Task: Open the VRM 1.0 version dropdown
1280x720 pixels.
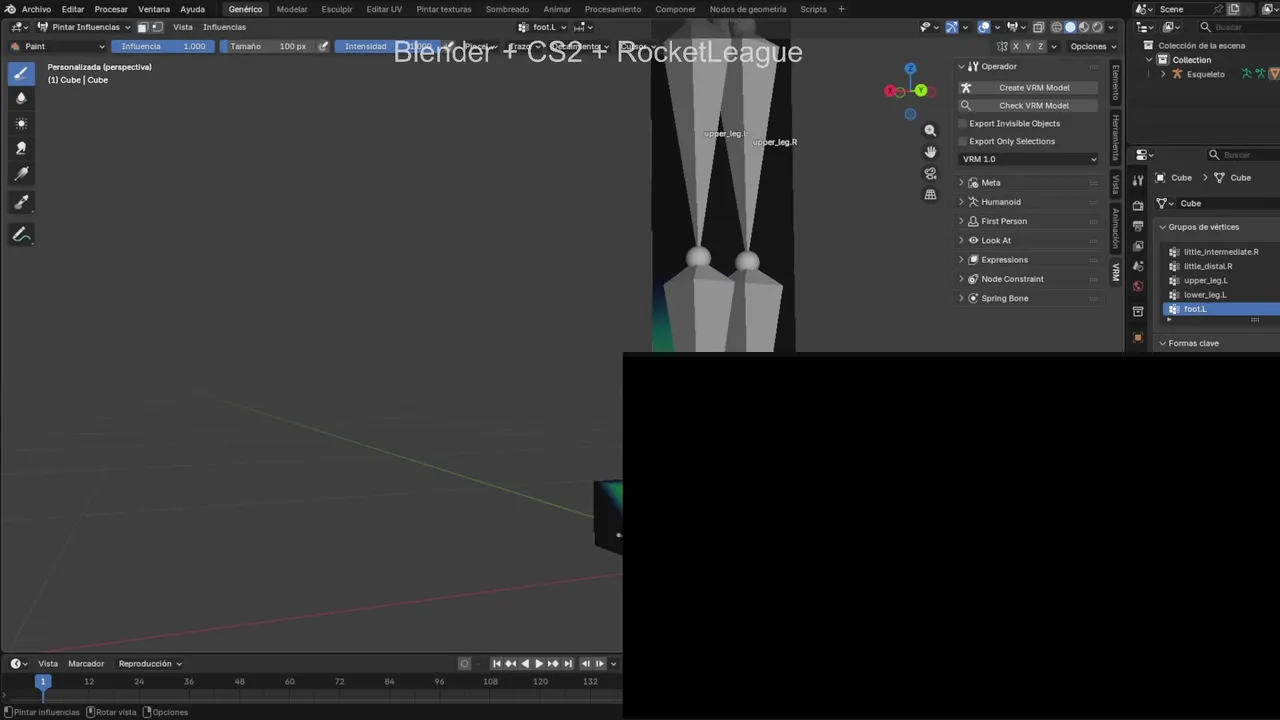Action: 1029,159
